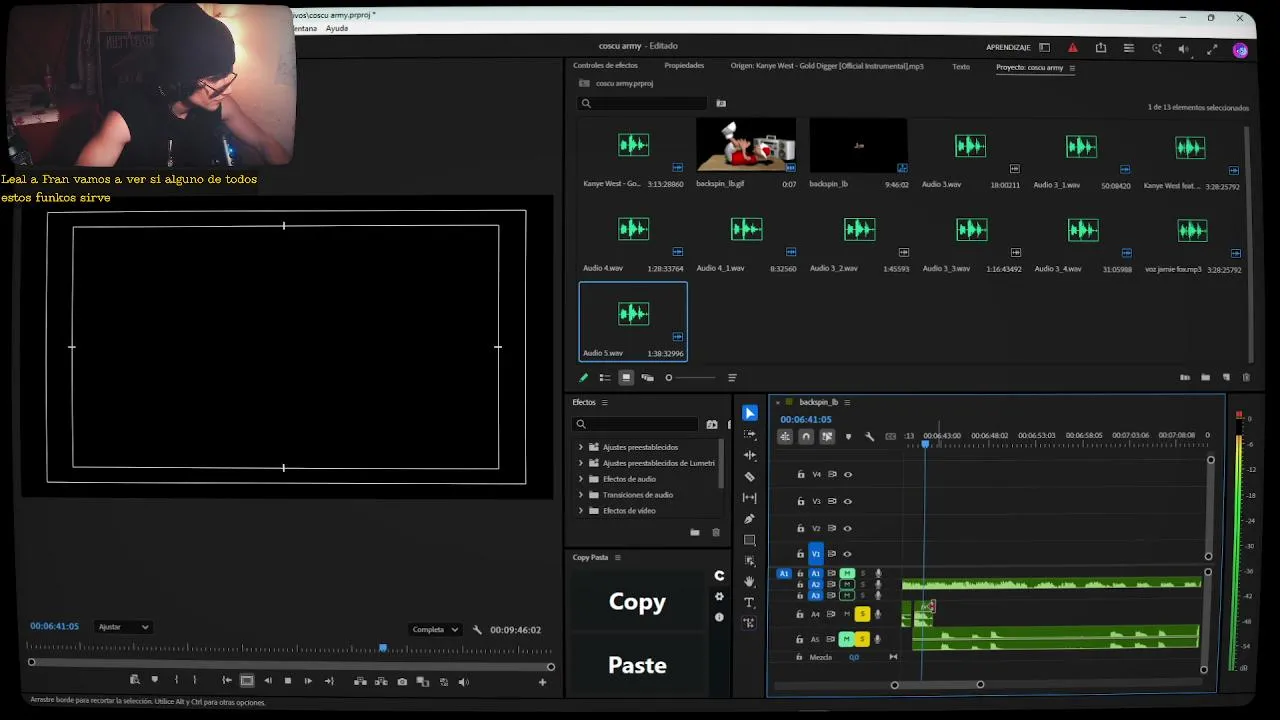This screenshot has width=1280, height=720.
Task: Open timeline display settings wrench
Action: [869, 436]
